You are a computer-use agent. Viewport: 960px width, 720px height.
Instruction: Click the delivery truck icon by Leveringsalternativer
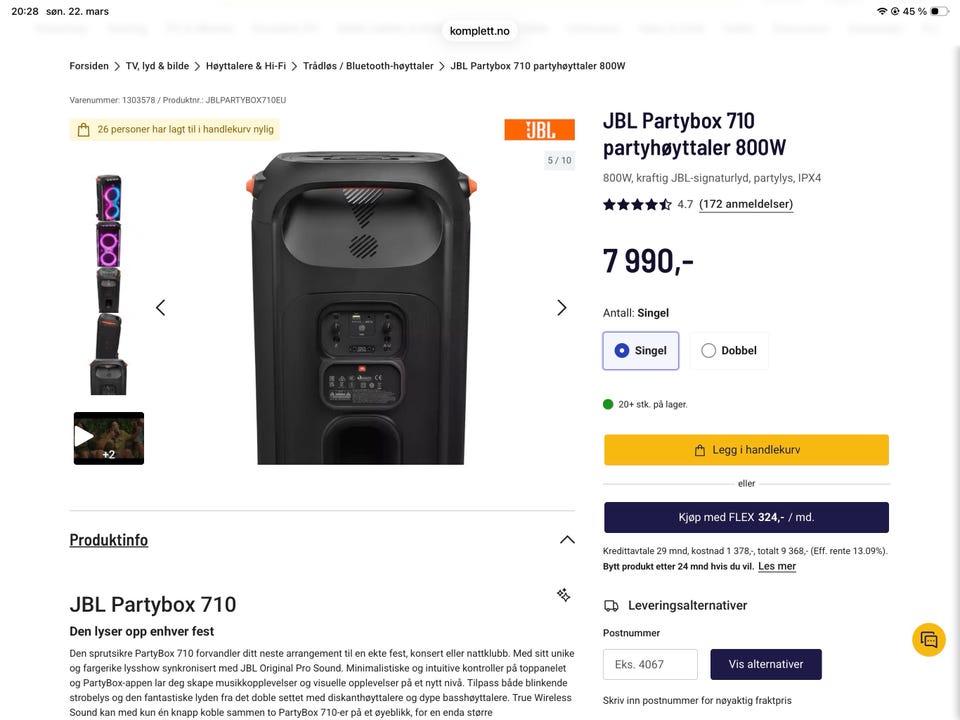click(611, 606)
